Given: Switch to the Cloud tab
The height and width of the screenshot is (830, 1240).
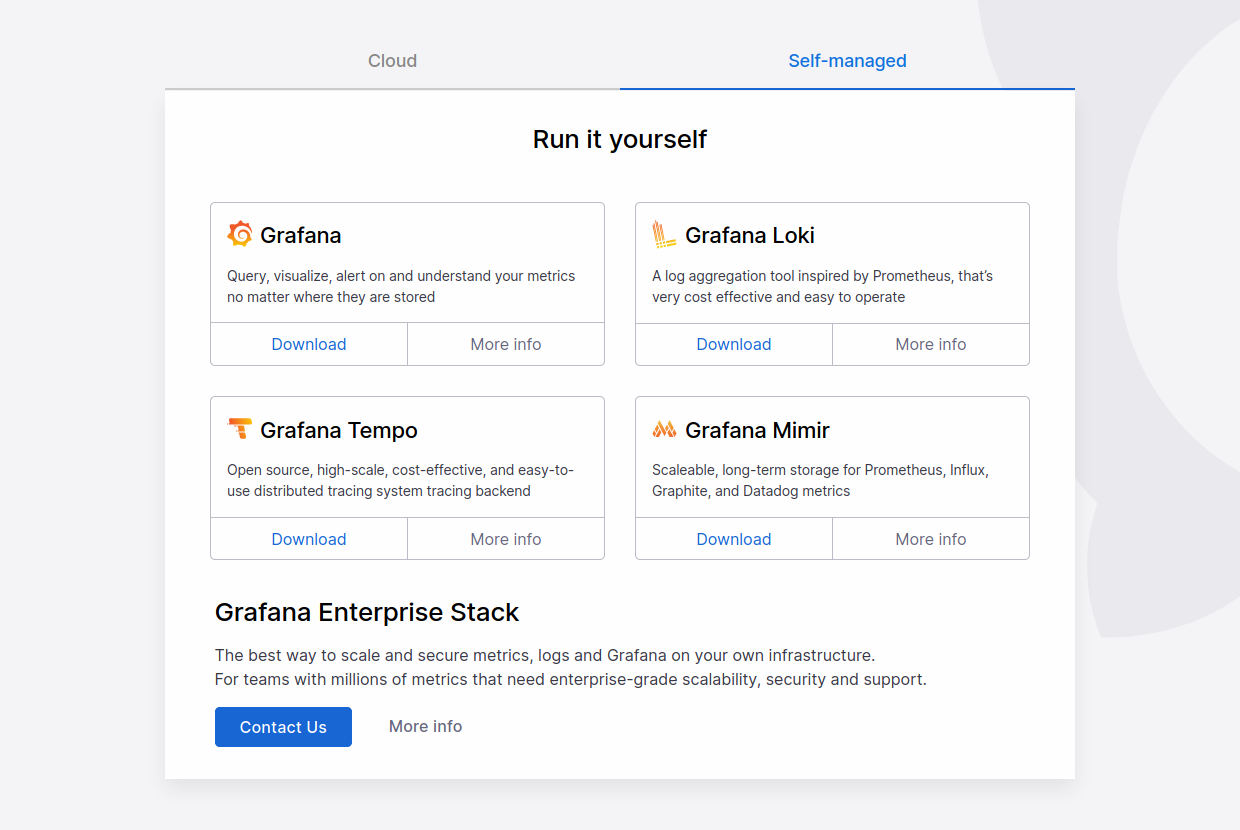Looking at the screenshot, I should pos(392,60).
